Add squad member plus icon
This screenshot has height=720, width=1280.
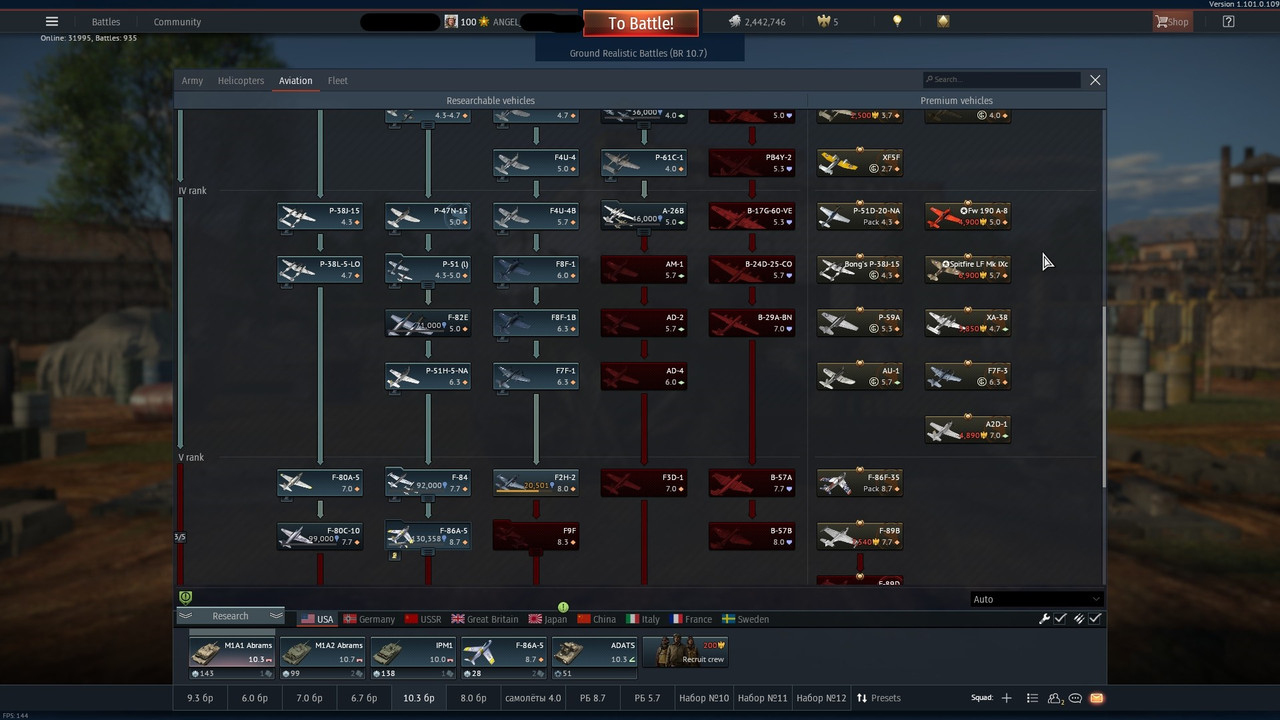(1007, 698)
